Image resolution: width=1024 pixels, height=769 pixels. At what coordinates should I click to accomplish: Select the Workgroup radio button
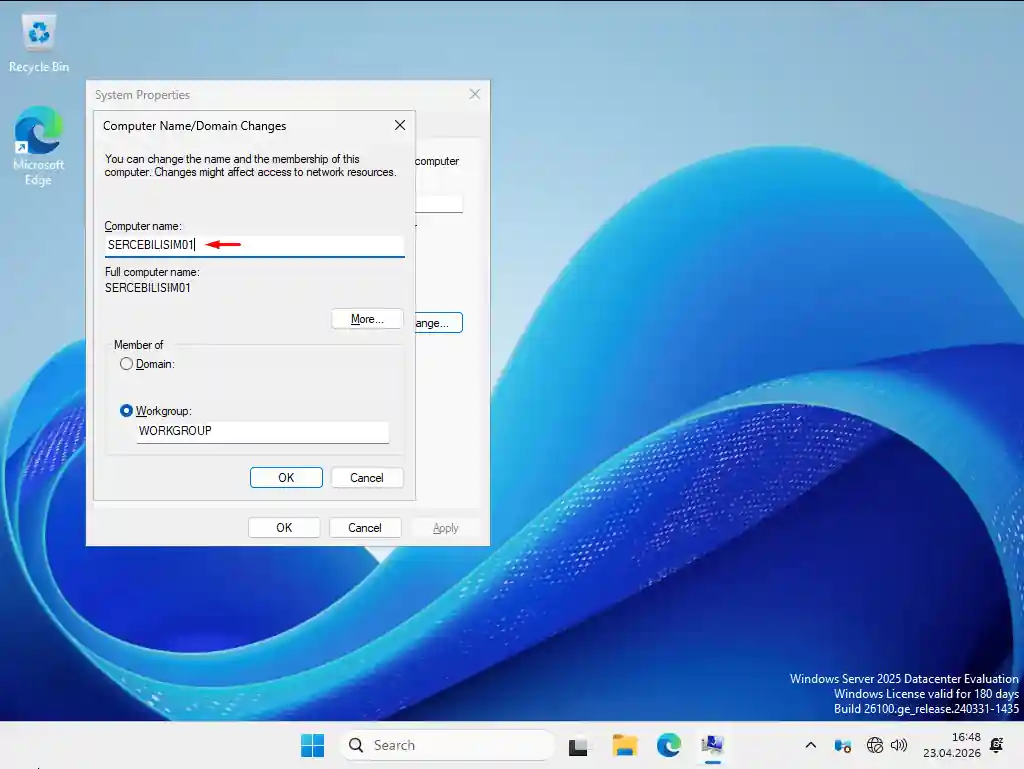coord(126,411)
